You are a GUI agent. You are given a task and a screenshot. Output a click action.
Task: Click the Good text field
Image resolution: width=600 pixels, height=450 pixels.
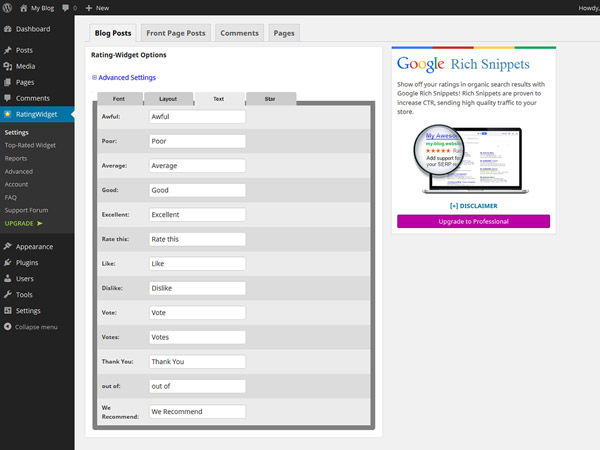(x=197, y=190)
